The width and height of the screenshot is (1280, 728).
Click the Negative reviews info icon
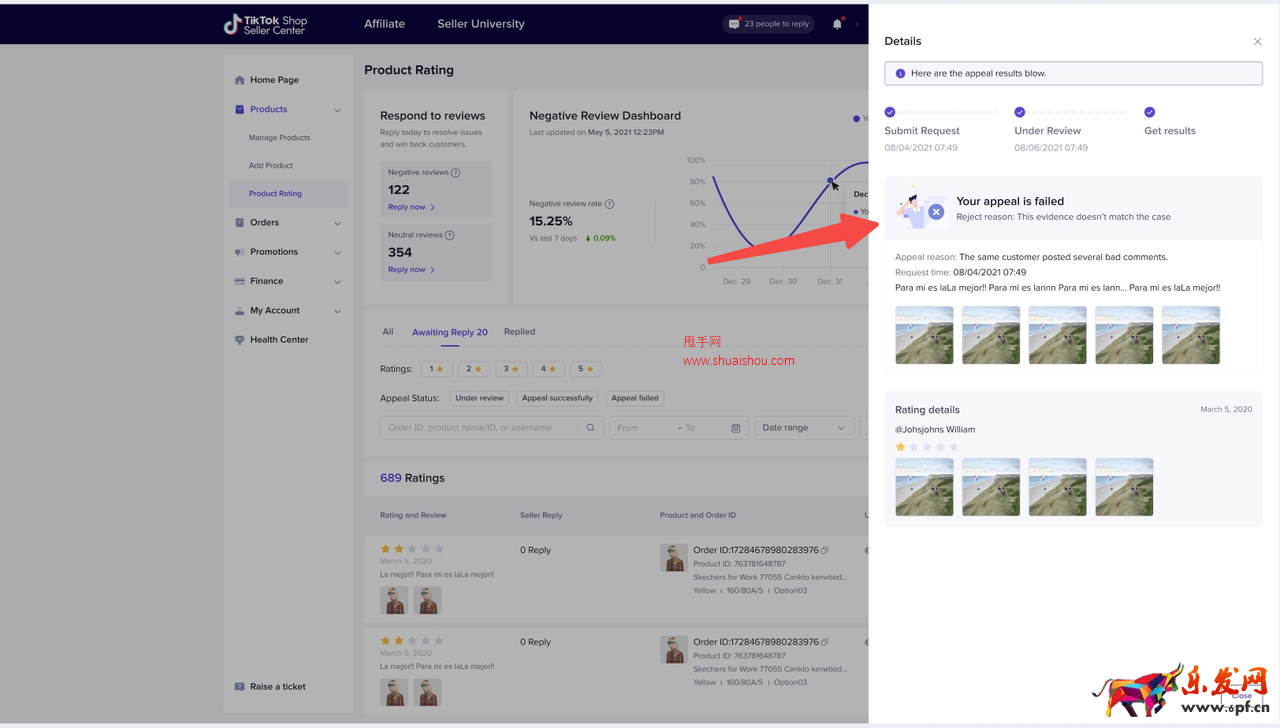click(456, 173)
